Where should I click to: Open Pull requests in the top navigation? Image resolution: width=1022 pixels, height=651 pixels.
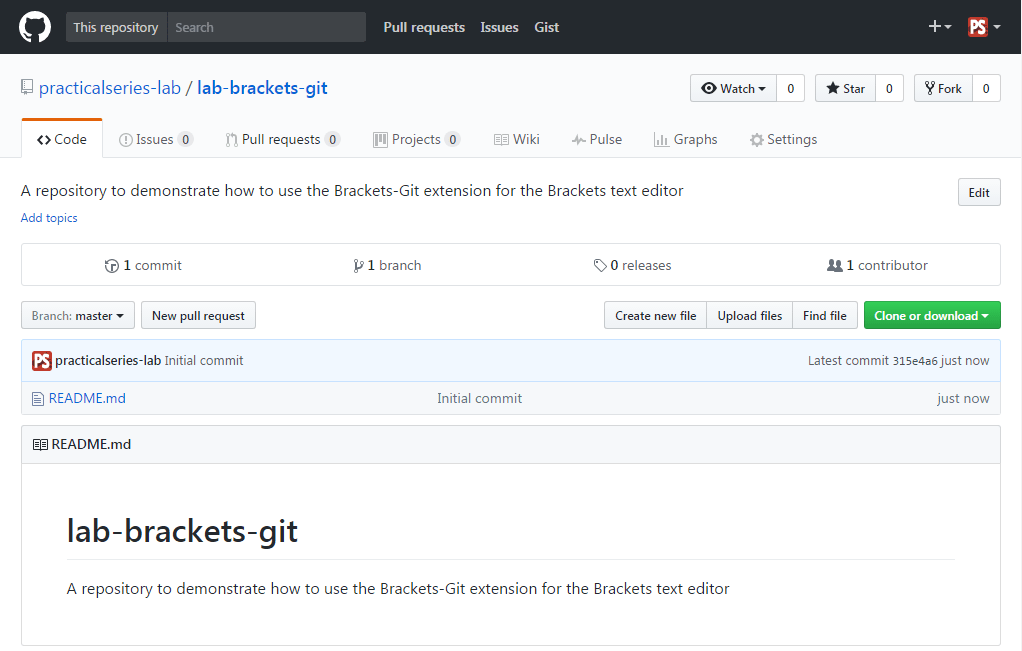[x=424, y=27]
